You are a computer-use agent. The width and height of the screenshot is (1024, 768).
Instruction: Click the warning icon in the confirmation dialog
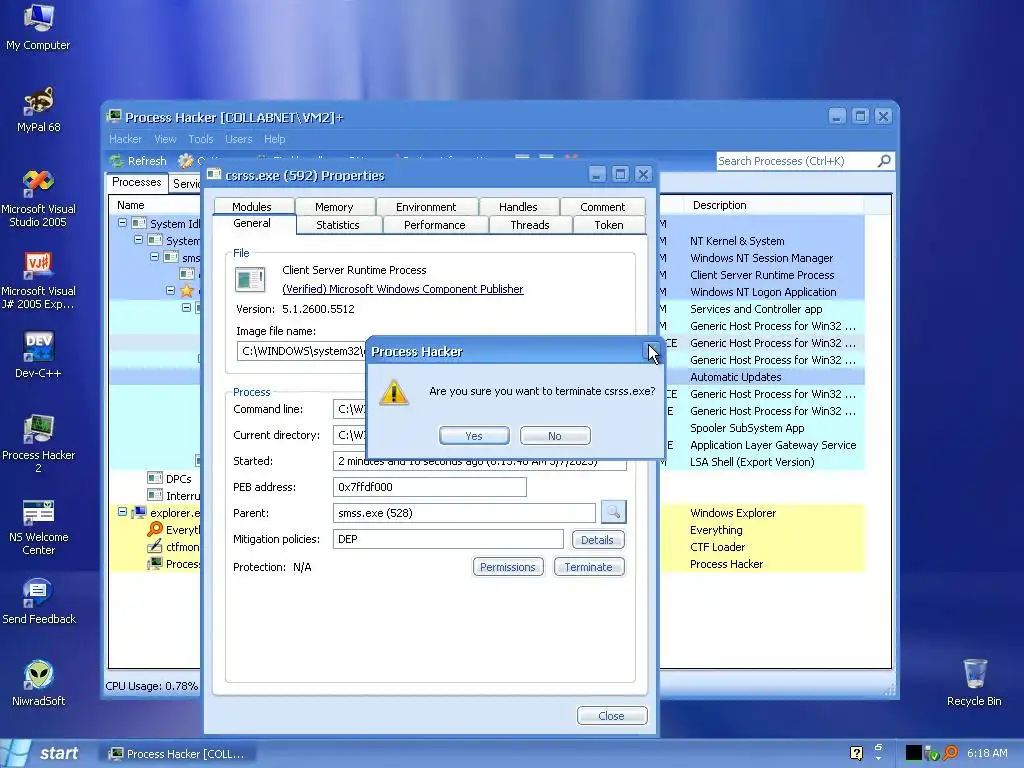(x=394, y=393)
